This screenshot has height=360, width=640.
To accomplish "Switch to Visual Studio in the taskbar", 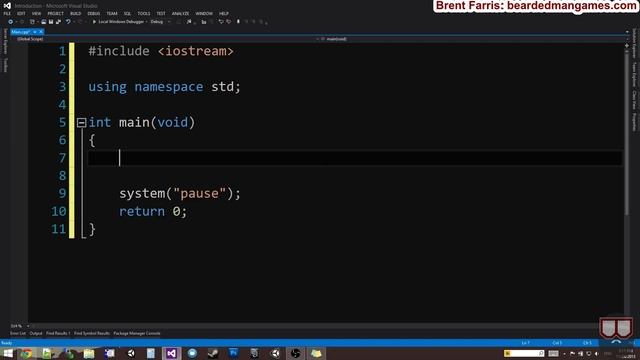I will click(x=171, y=353).
